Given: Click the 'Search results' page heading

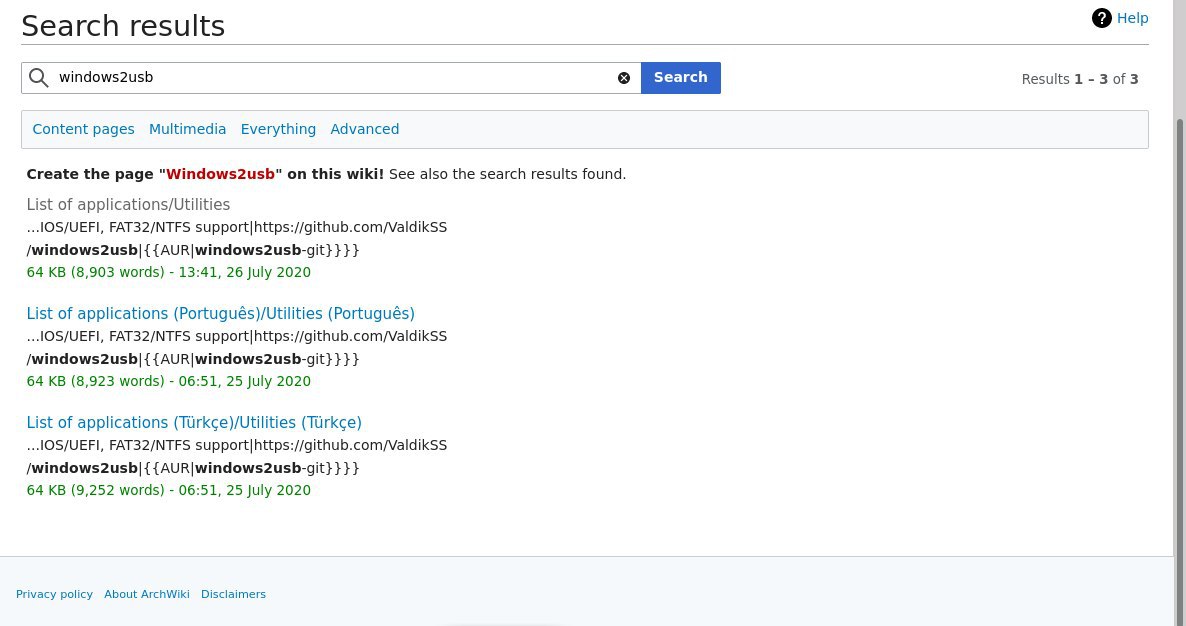Looking at the screenshot, I should coord(123,26).
